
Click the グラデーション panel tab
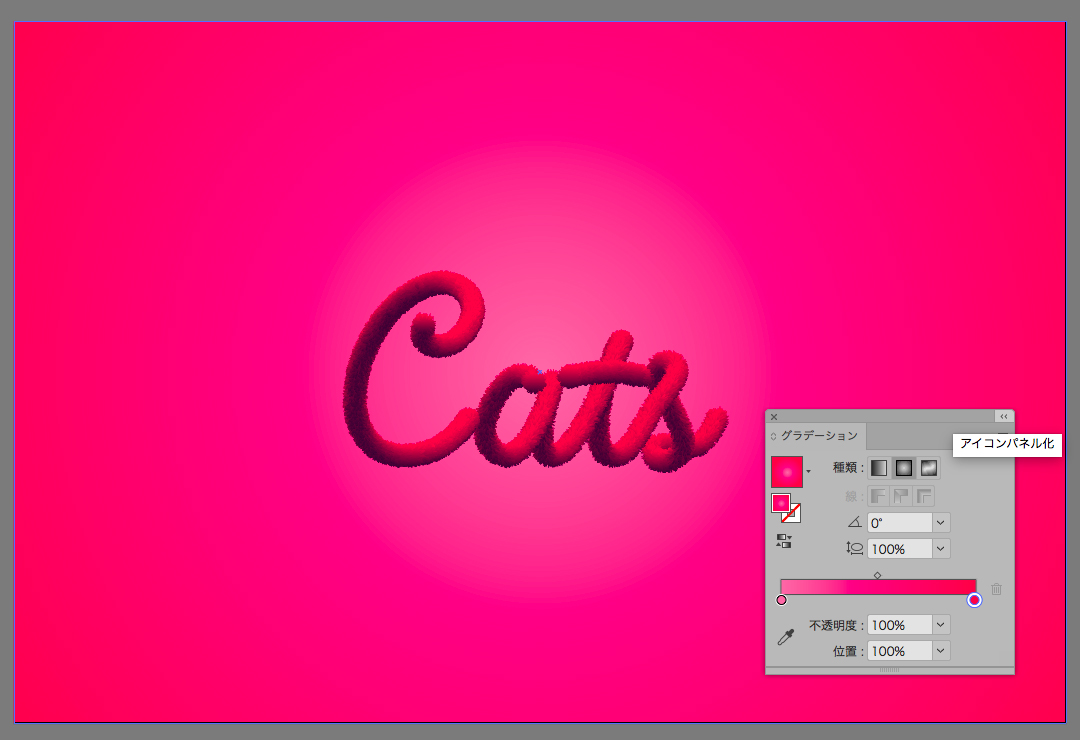818,436
